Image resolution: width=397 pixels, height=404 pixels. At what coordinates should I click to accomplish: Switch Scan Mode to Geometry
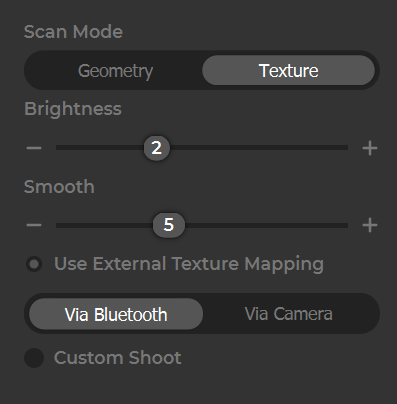tap(115, 70)
